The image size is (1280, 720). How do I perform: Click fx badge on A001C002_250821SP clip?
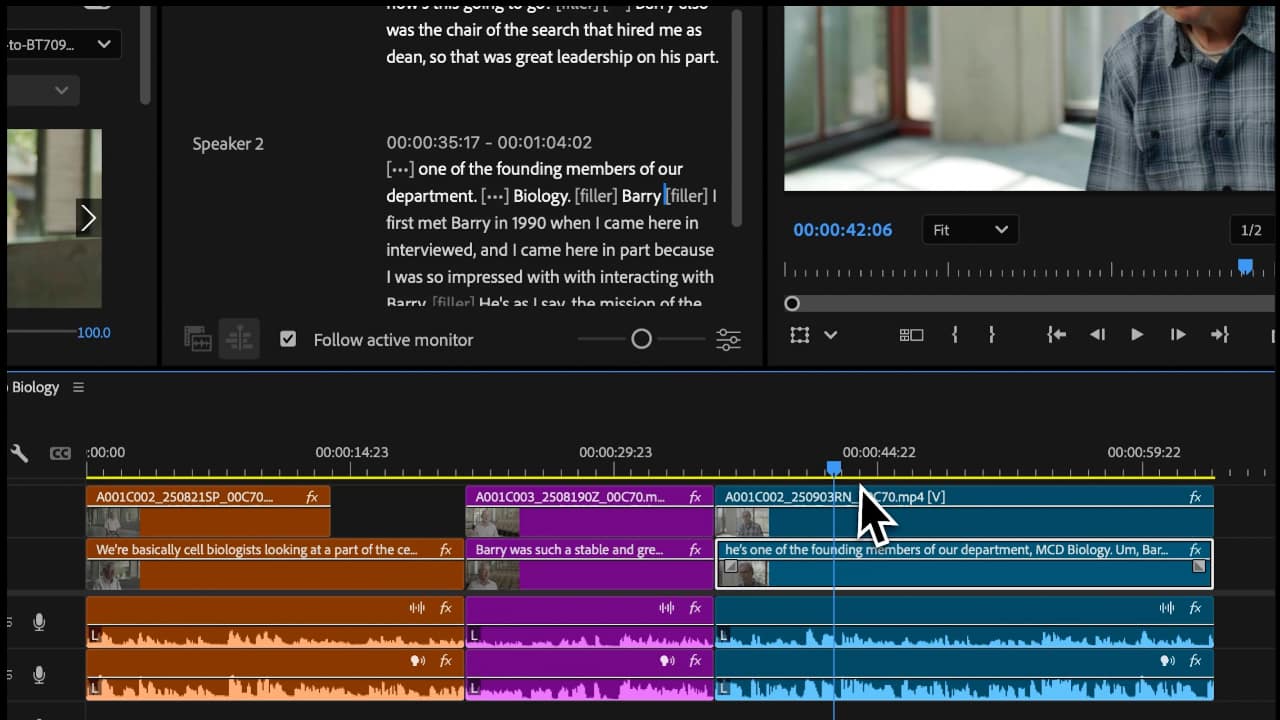tap(312, 497)
